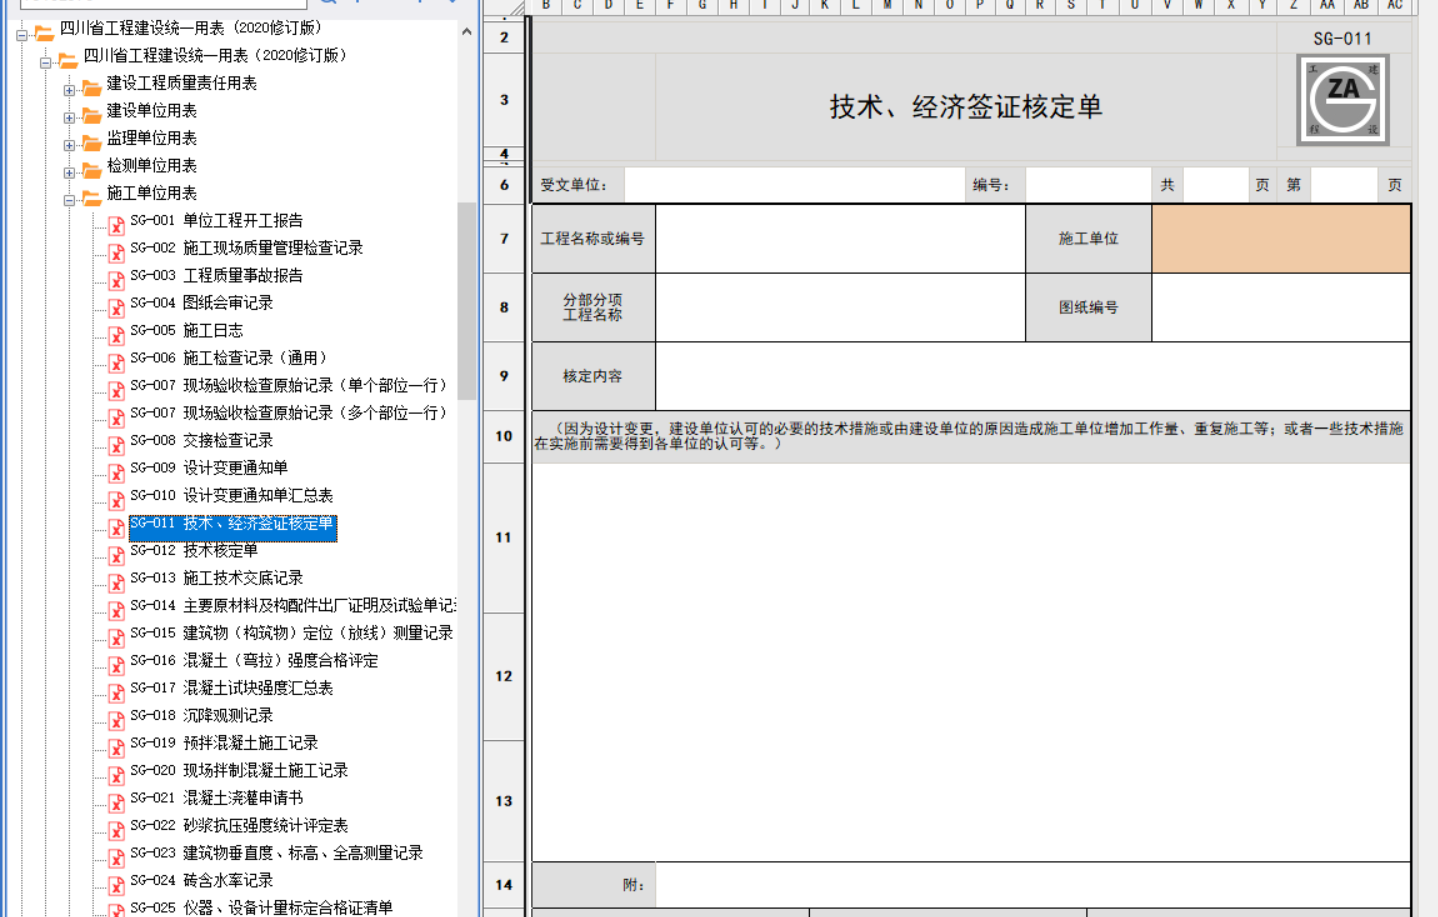Click the current page cell after 第
The height and width of the screenshot is (917, 1438).
click(x=1343, y=185)
